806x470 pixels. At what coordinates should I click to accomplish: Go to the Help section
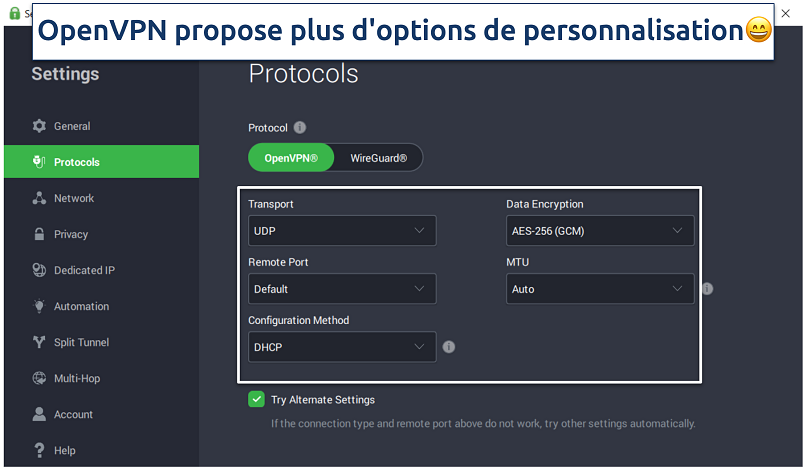(64, 450)
